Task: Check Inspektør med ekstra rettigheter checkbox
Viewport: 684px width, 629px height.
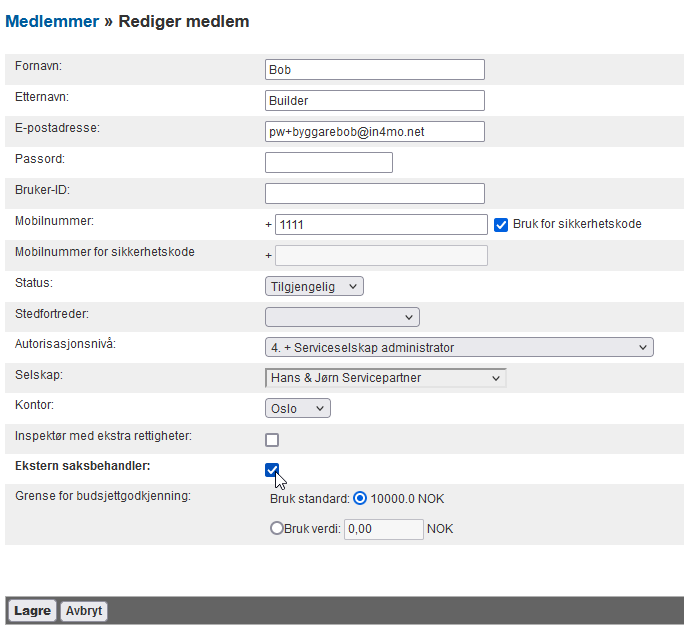Action: (x=272, y=440)
